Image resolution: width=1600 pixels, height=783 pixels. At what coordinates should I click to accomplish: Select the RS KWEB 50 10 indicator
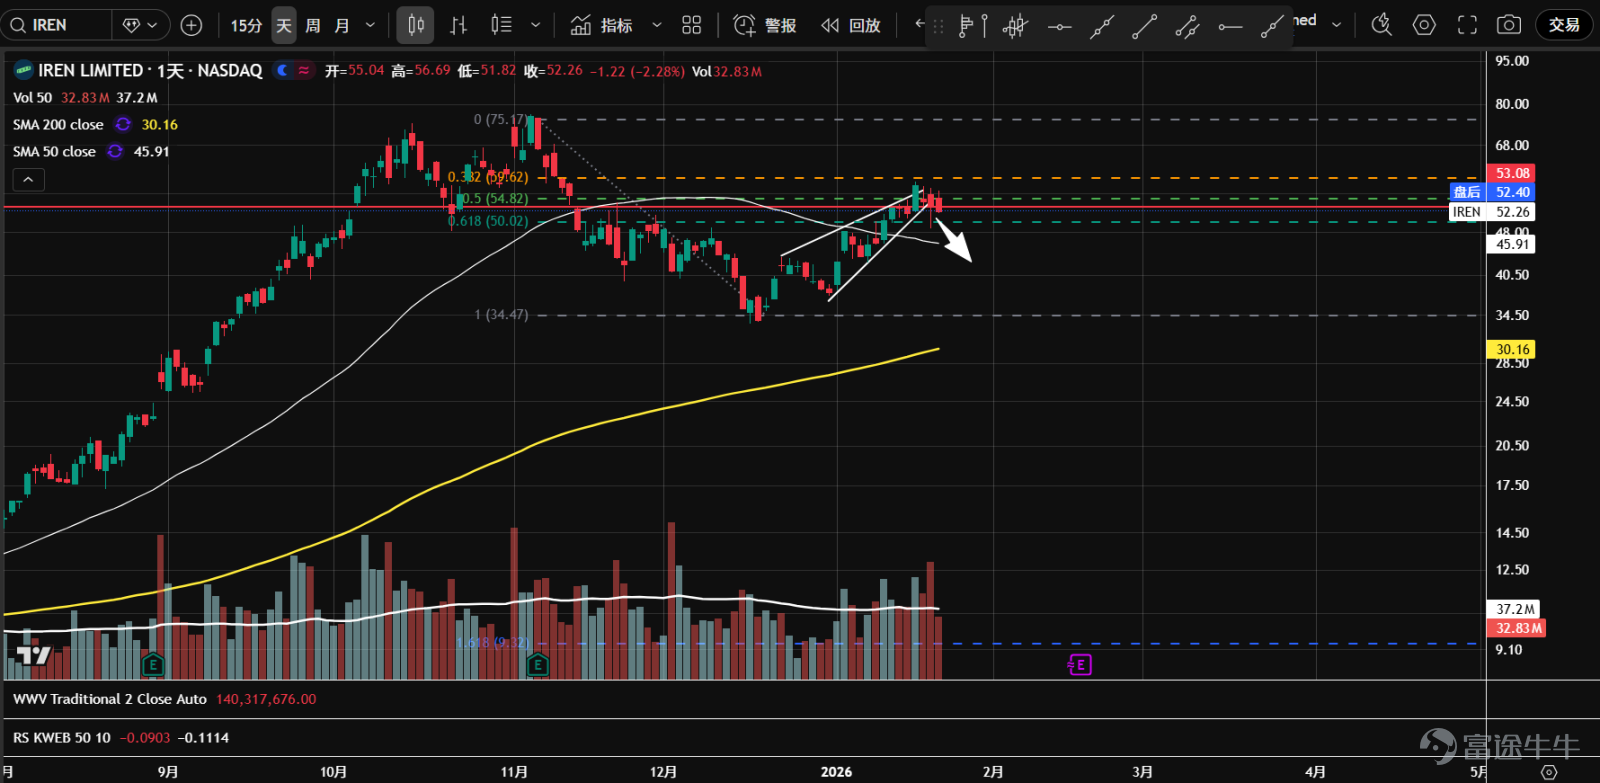(62, 738)
